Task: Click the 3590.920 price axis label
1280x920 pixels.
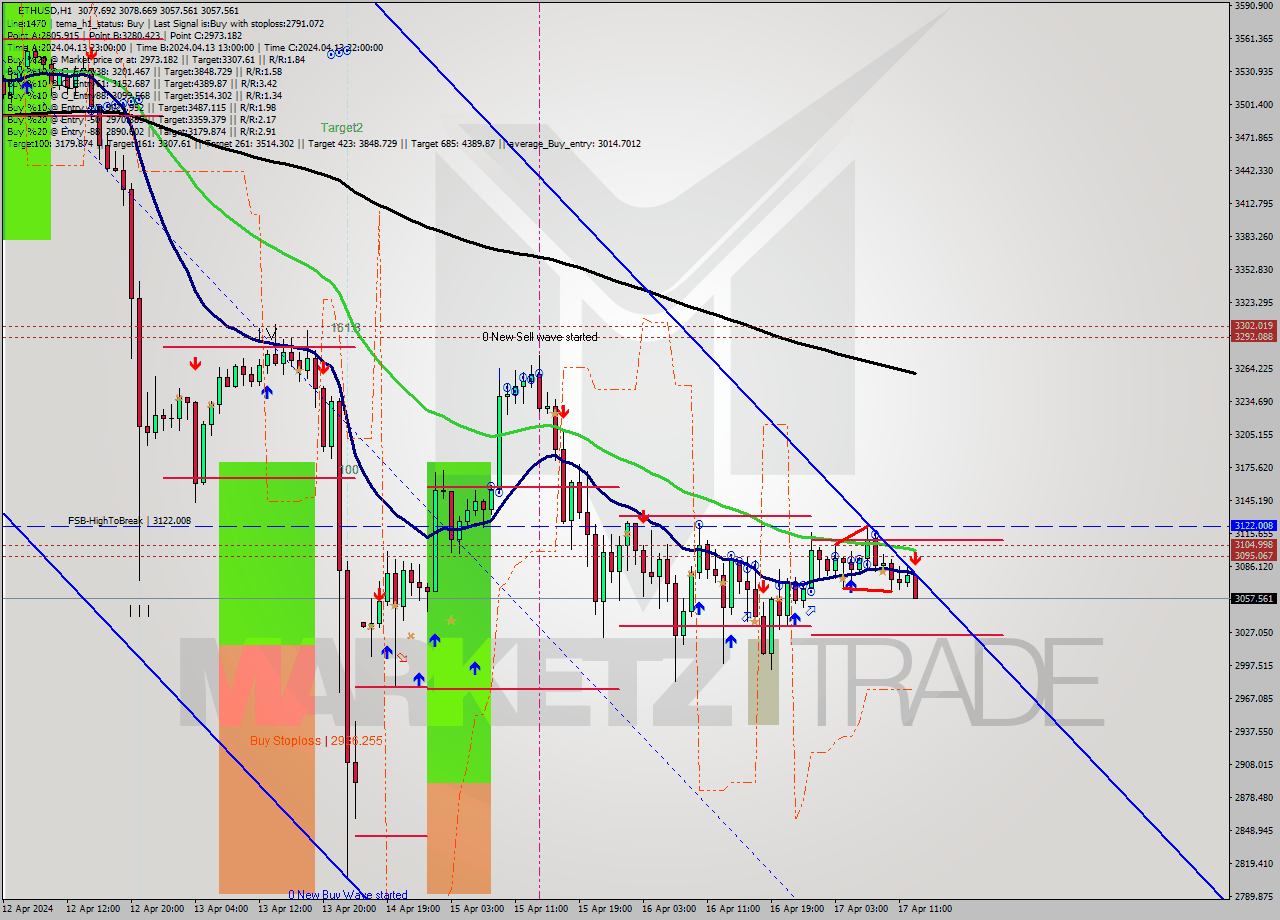Action: click(x=1254, y=6)
